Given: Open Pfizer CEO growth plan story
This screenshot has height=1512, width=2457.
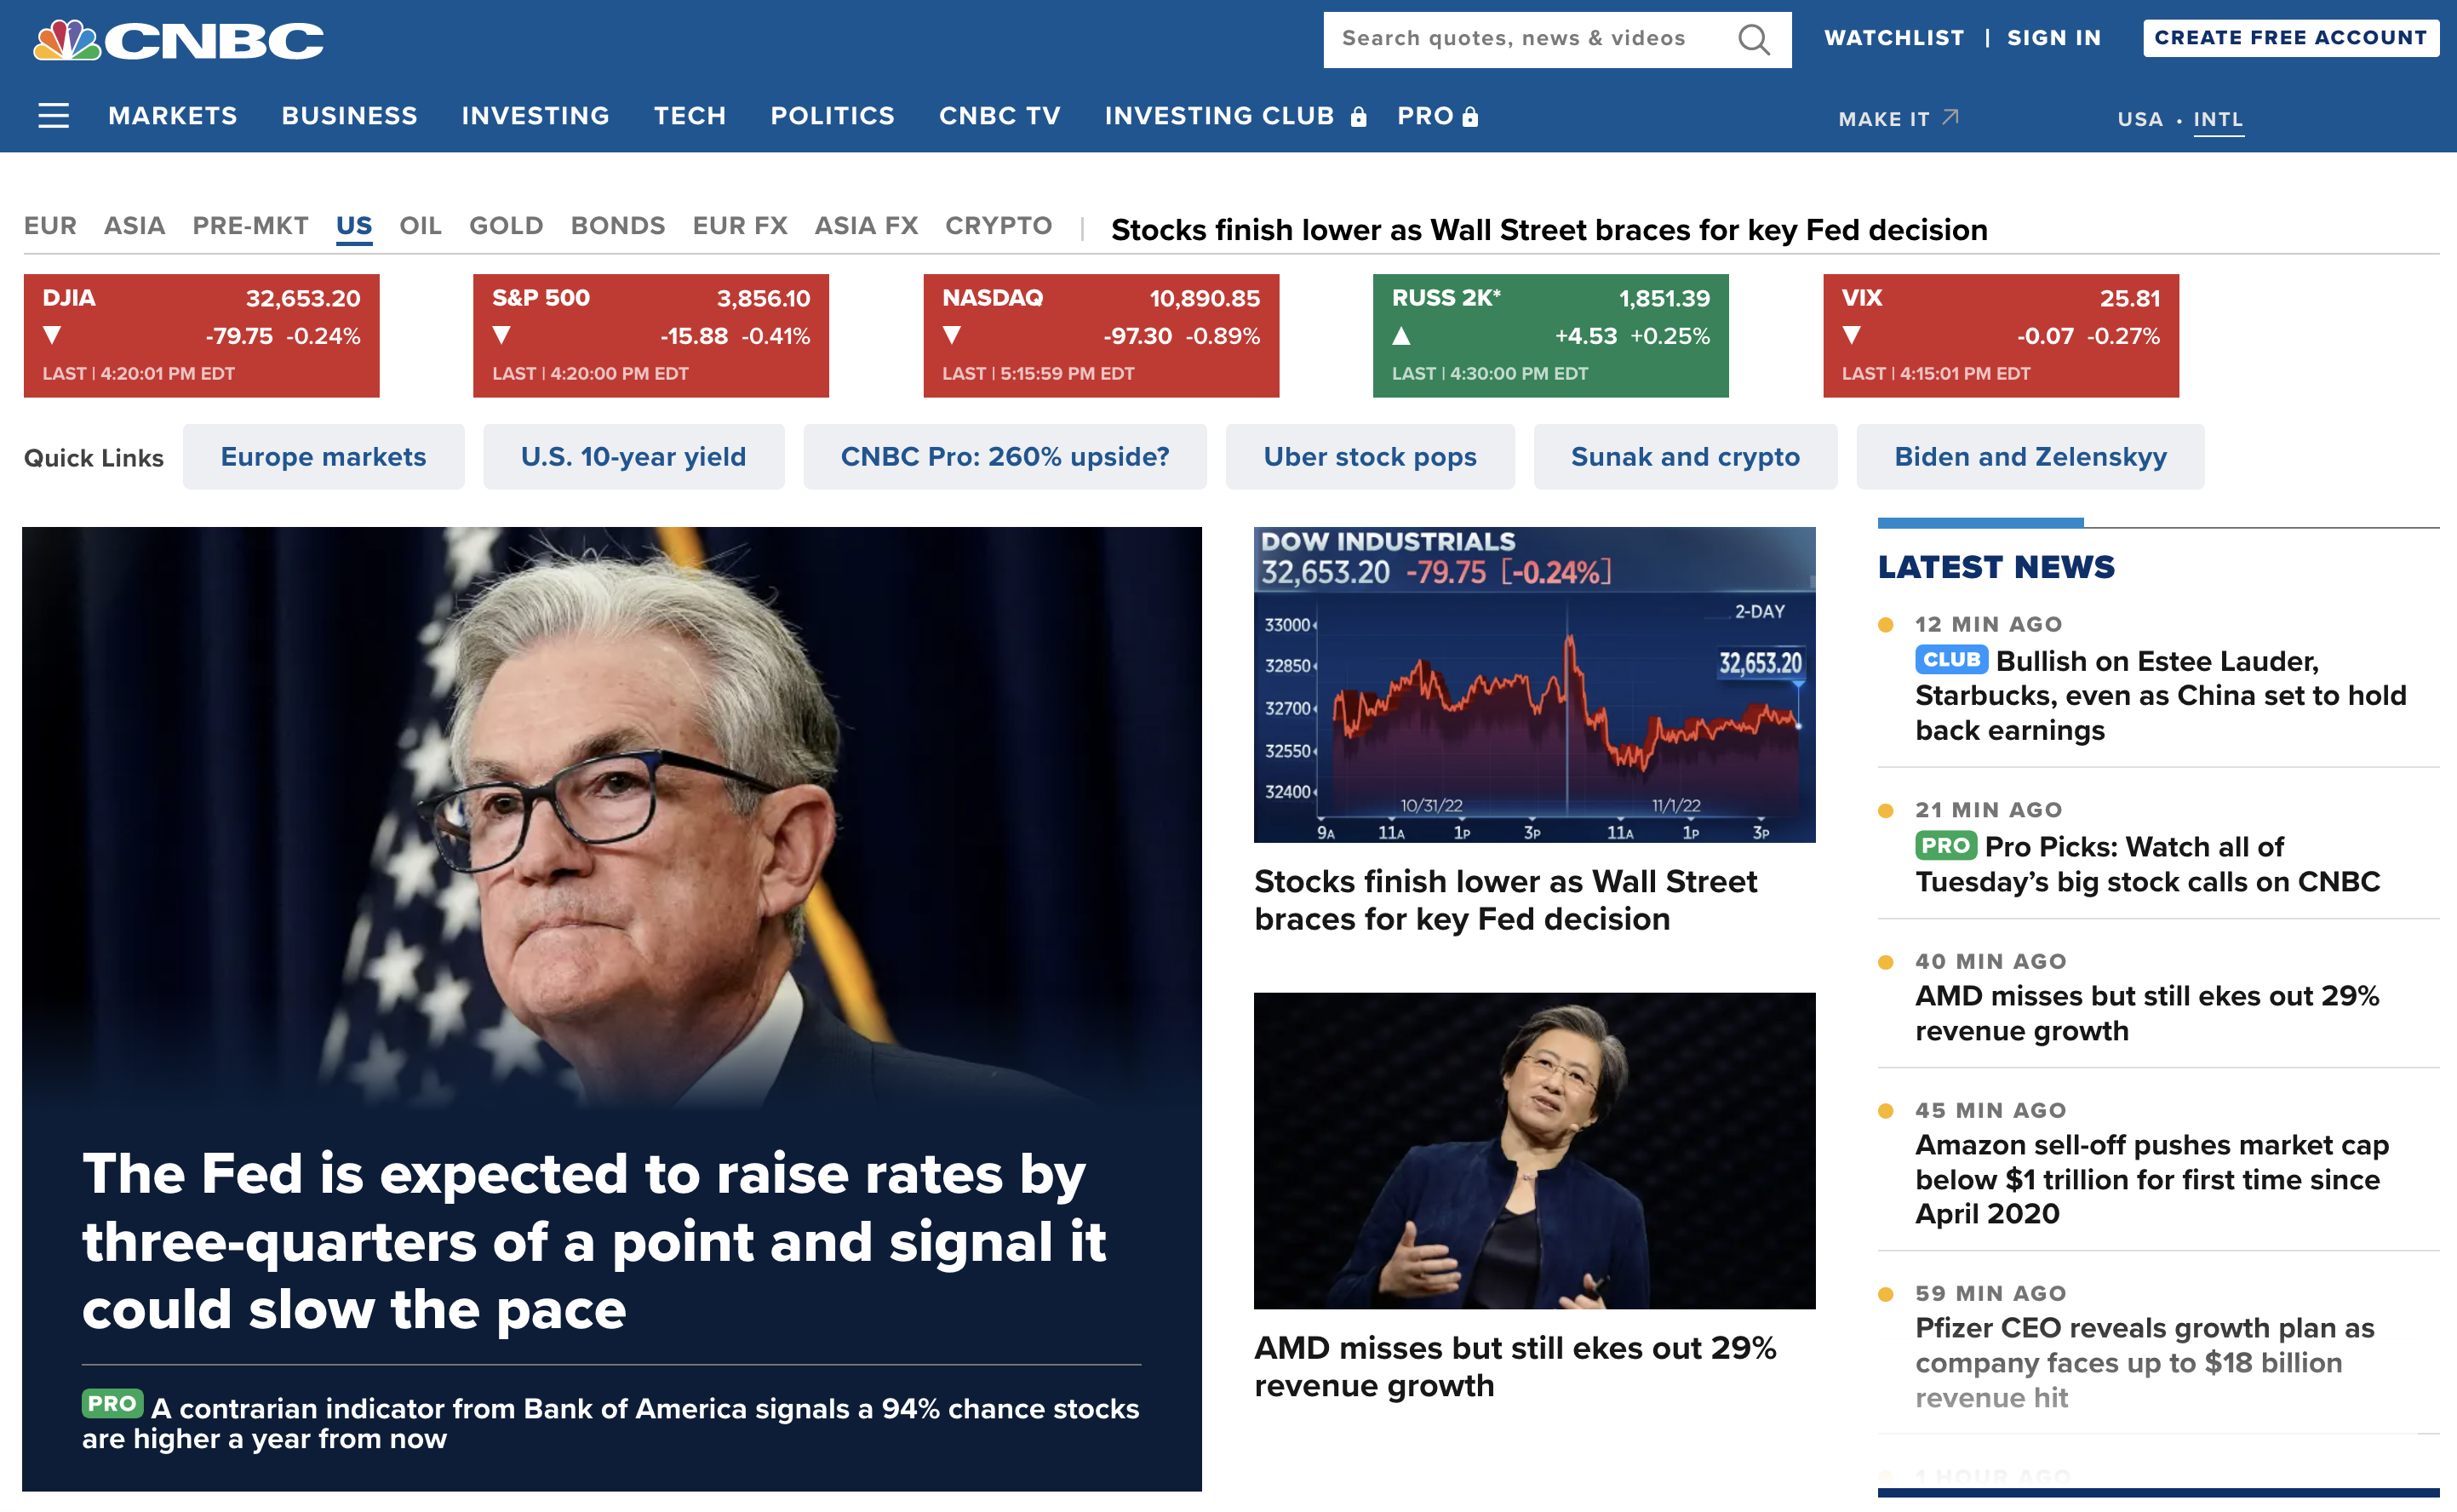Looking at the screenshot, I should coord(2144,1362).
